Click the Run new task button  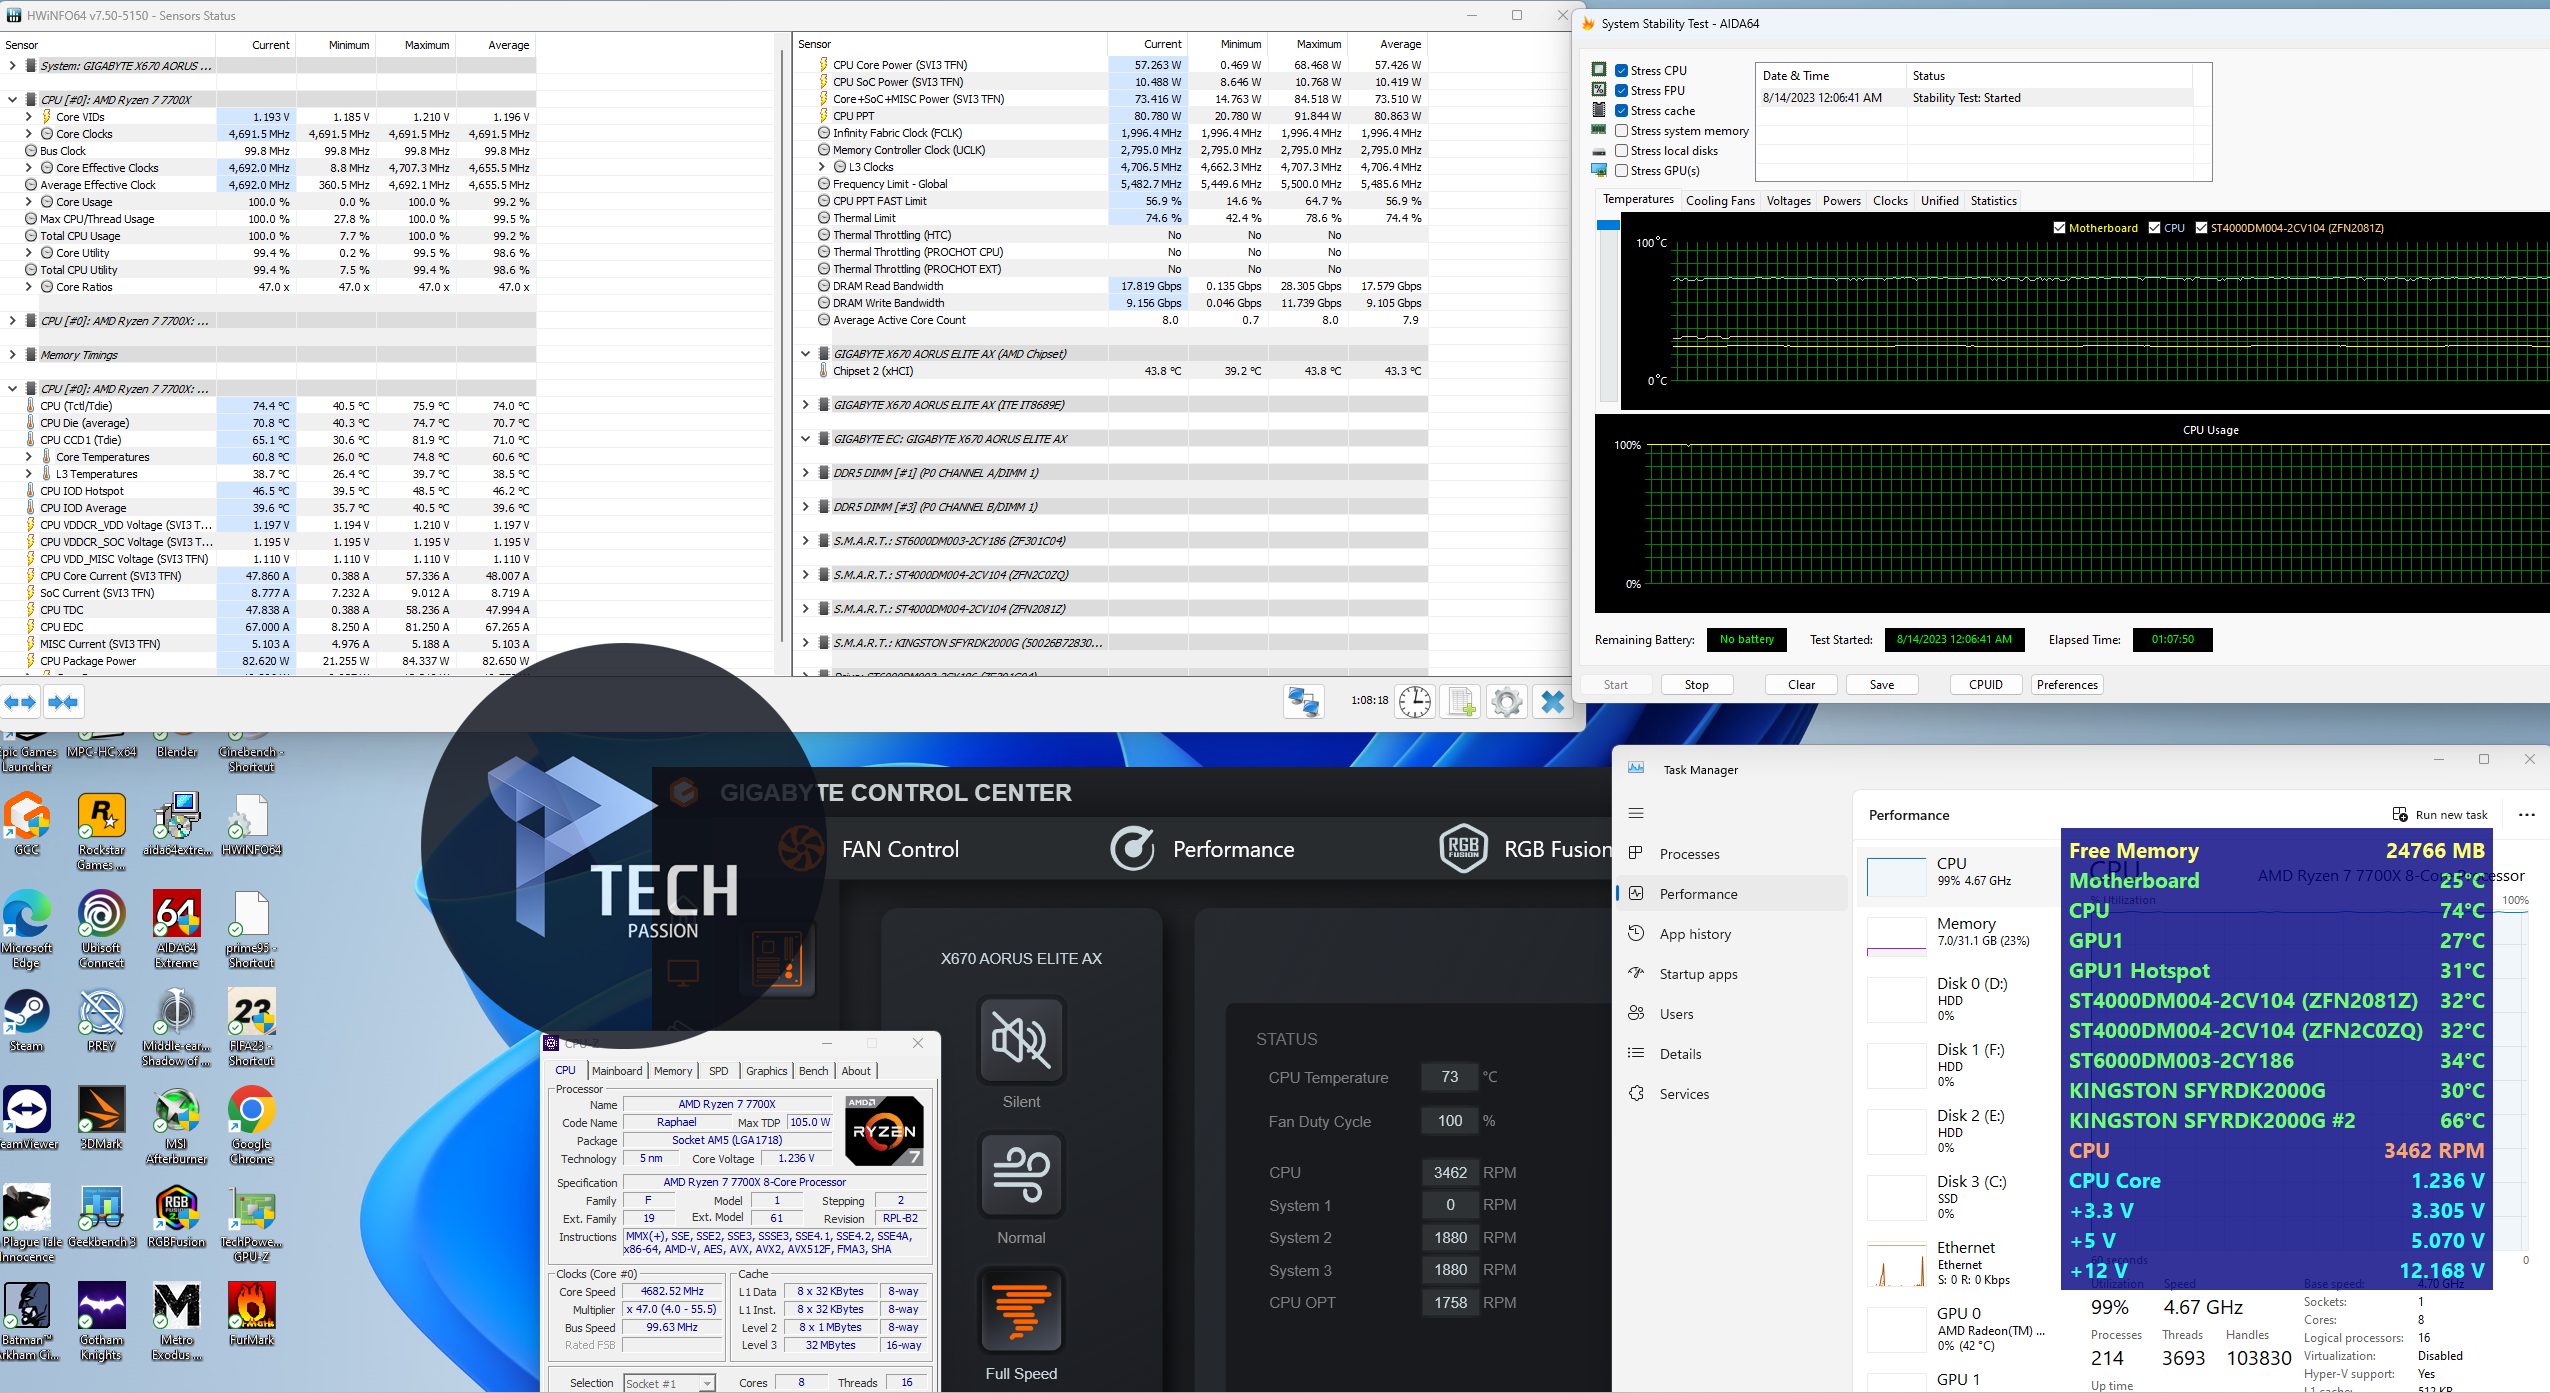[x=2439, y=815]
